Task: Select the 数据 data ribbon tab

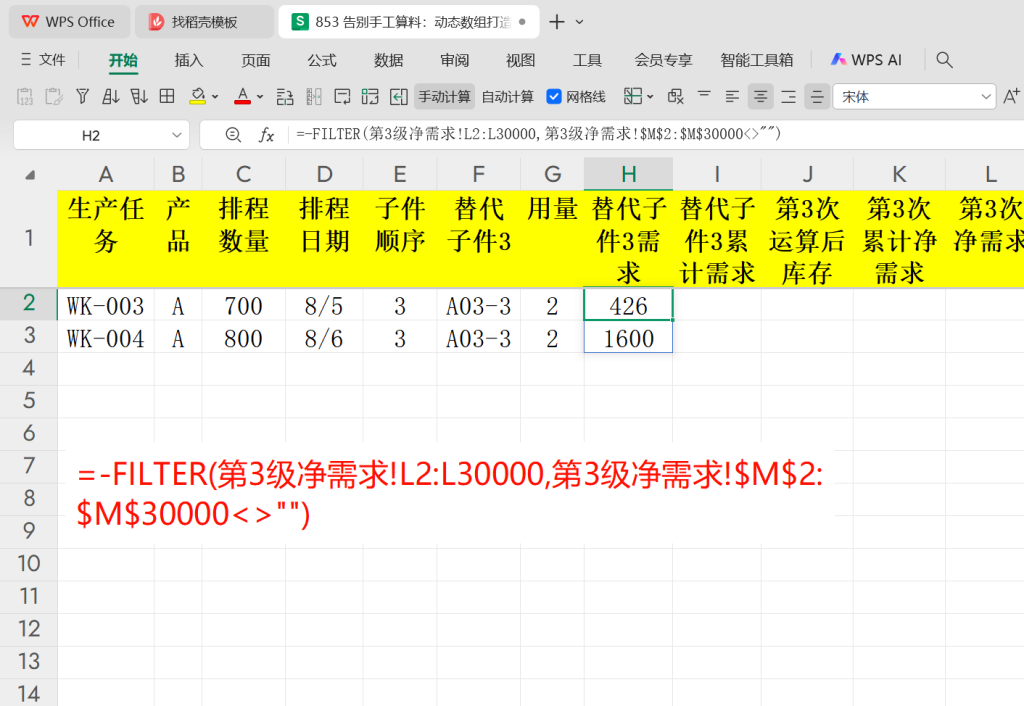Action: 389,60
